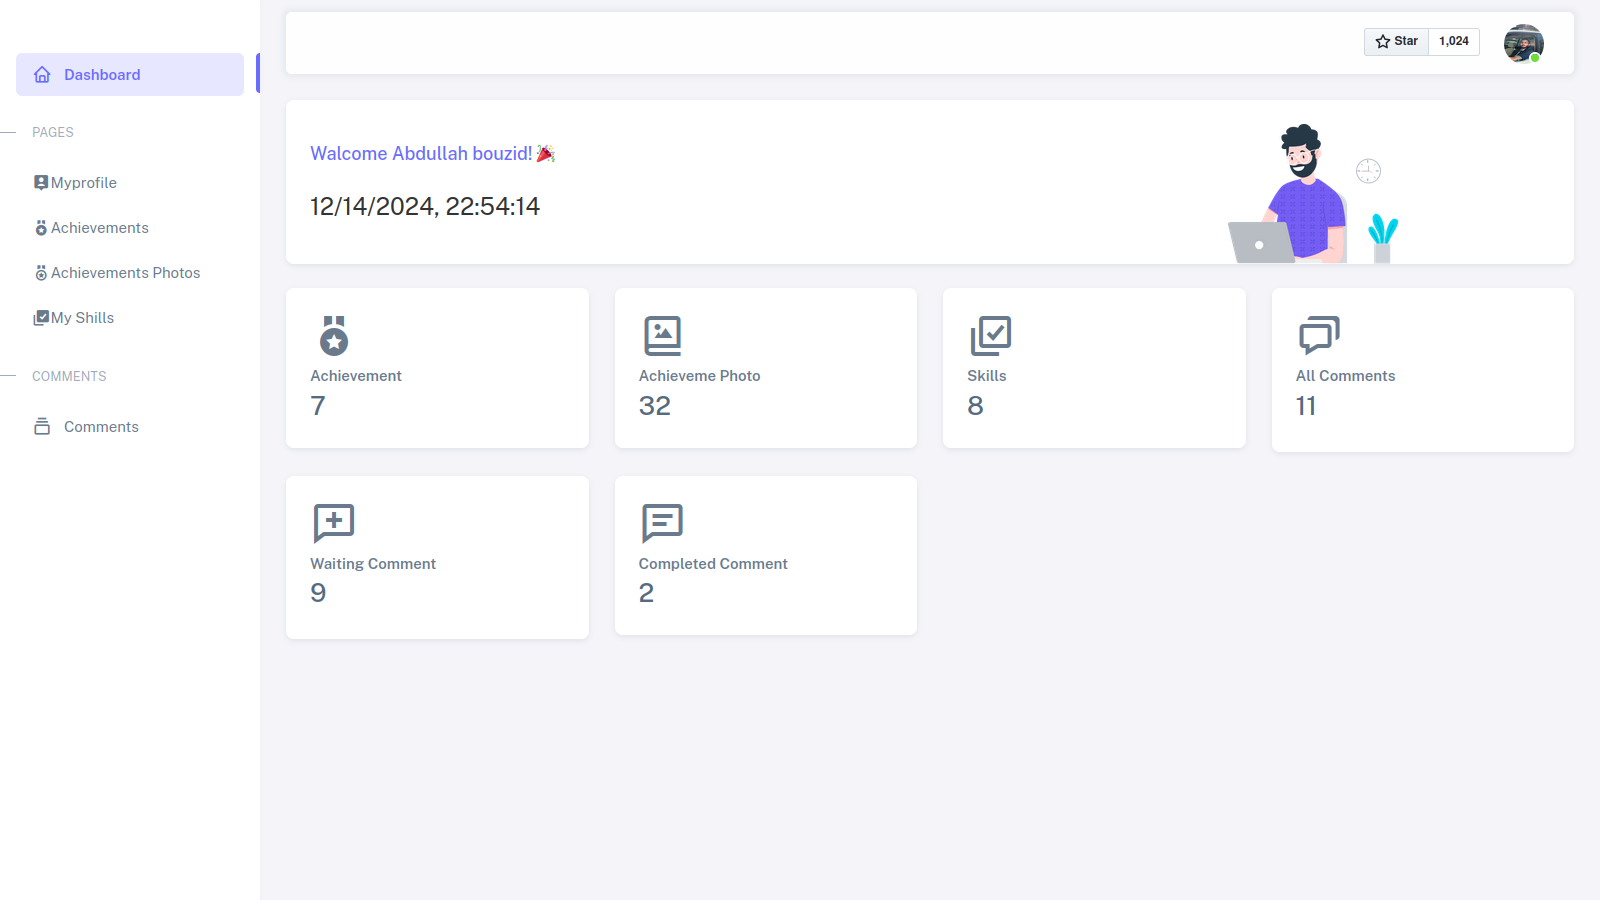Click the Waiting Comment count 9
This screenshot has height=900, width=1600.
pyautogui.click(x=318, y=593)
